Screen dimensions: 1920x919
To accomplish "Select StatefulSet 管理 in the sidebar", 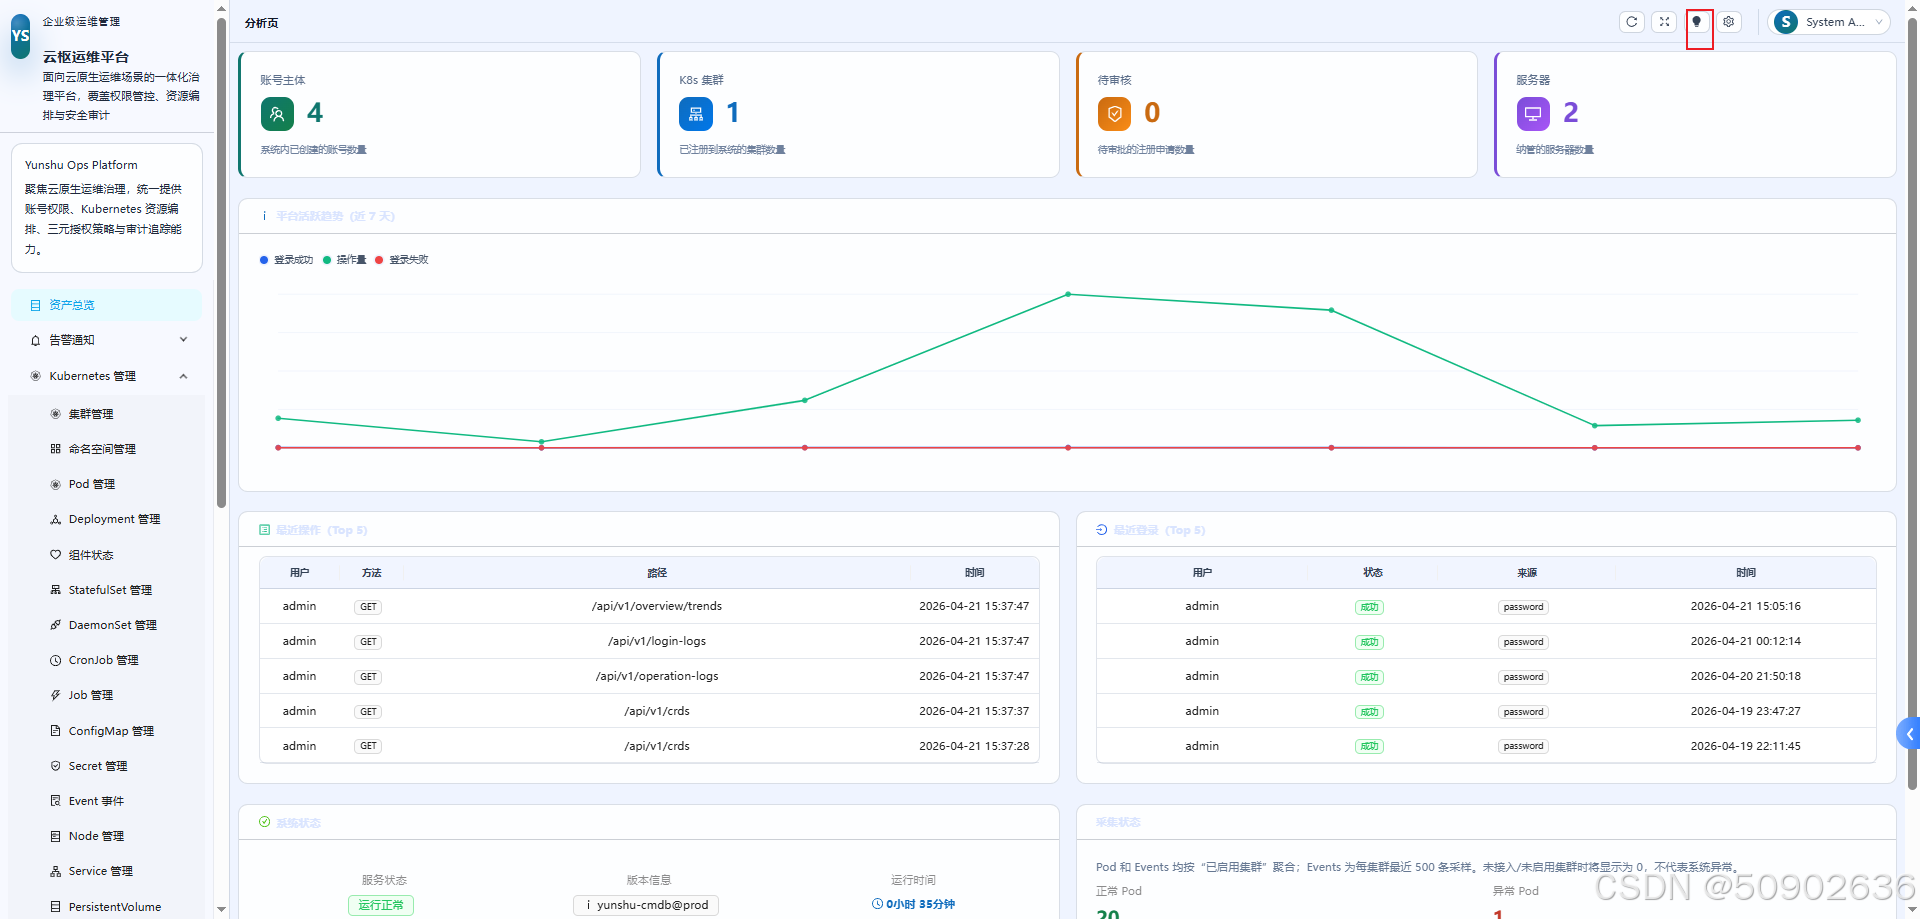I will (x=107, y=590).
